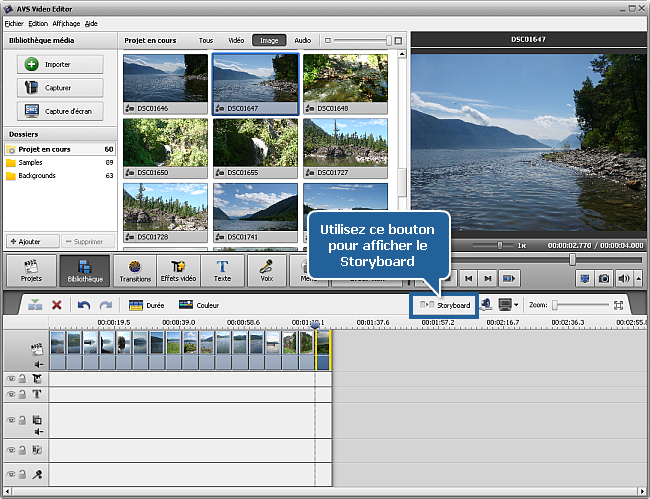Open the Transitions panel
The width and height of the screenshot is (650, 499).
pos(133,270)
